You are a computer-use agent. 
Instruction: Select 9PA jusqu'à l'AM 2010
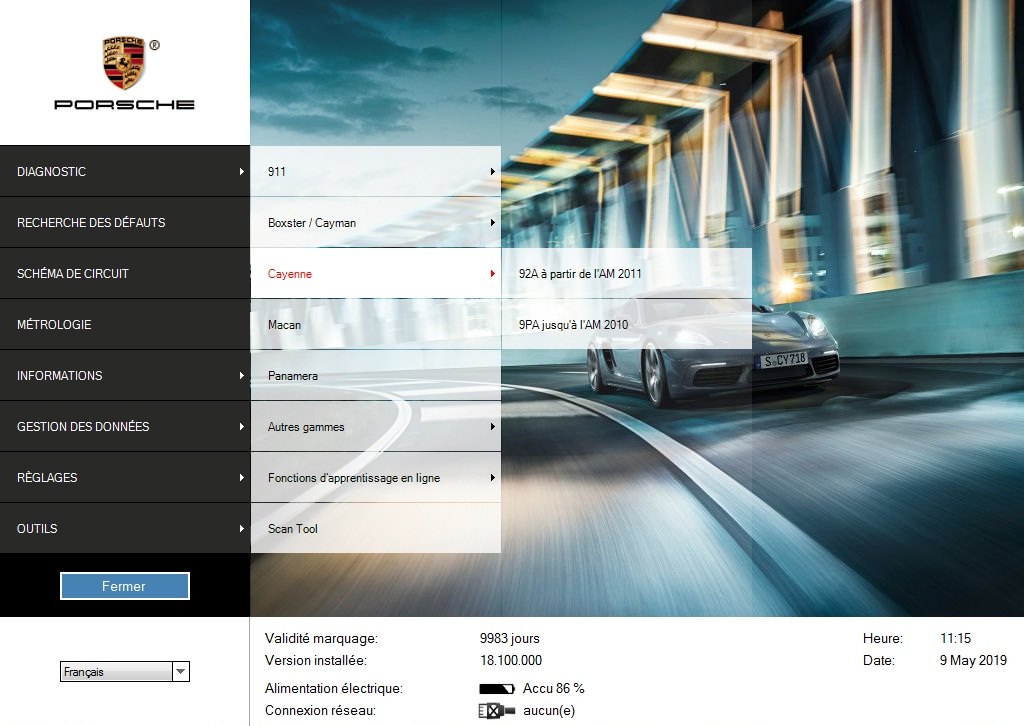(x=626, y=324)
